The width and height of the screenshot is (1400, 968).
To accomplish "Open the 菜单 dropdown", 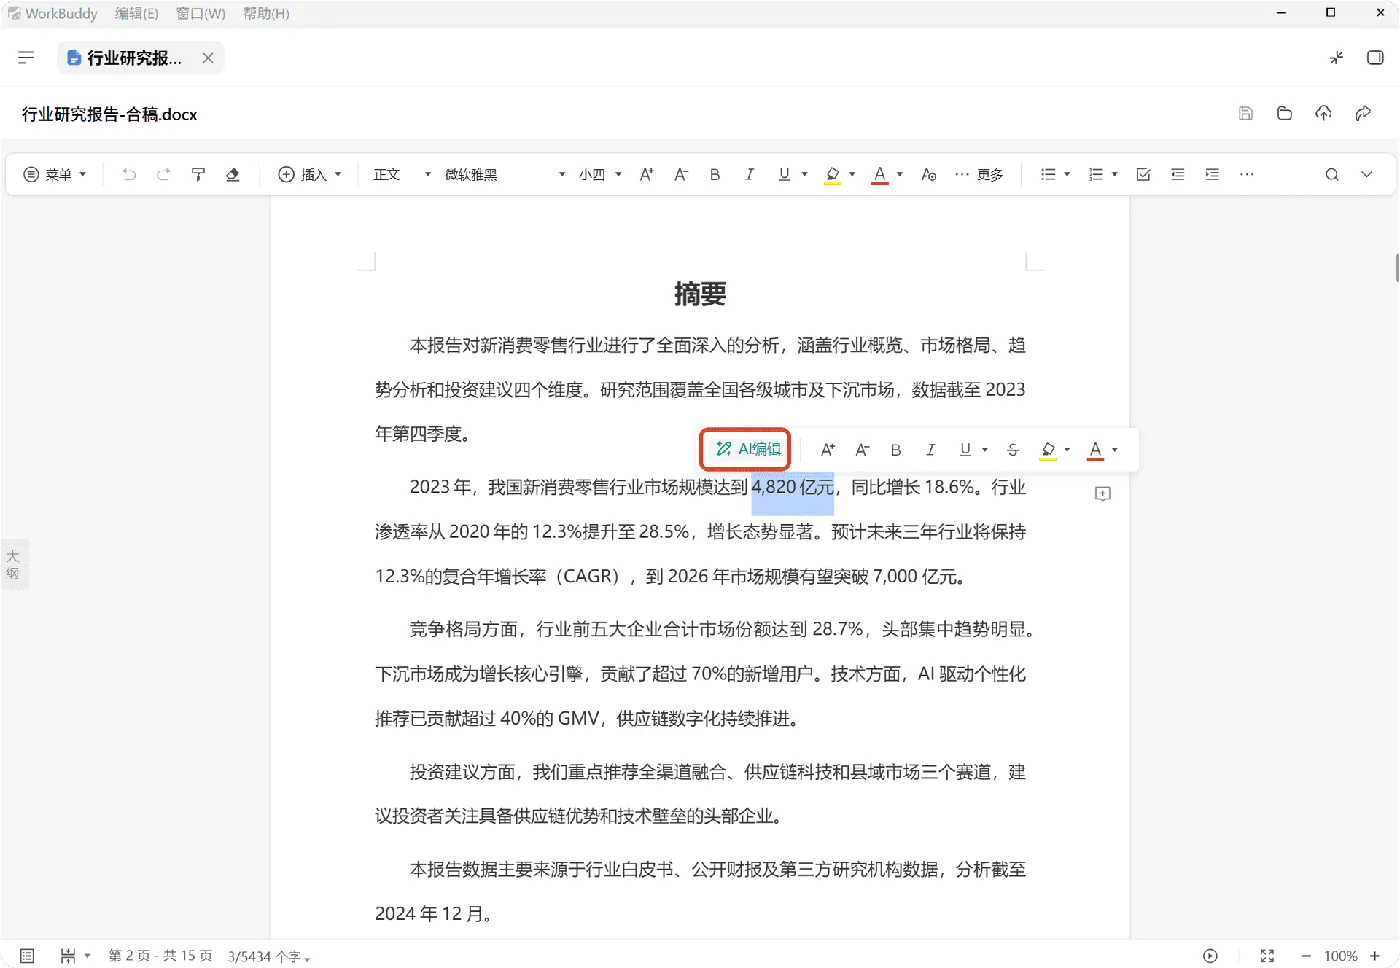I will (x=55, y=175).
